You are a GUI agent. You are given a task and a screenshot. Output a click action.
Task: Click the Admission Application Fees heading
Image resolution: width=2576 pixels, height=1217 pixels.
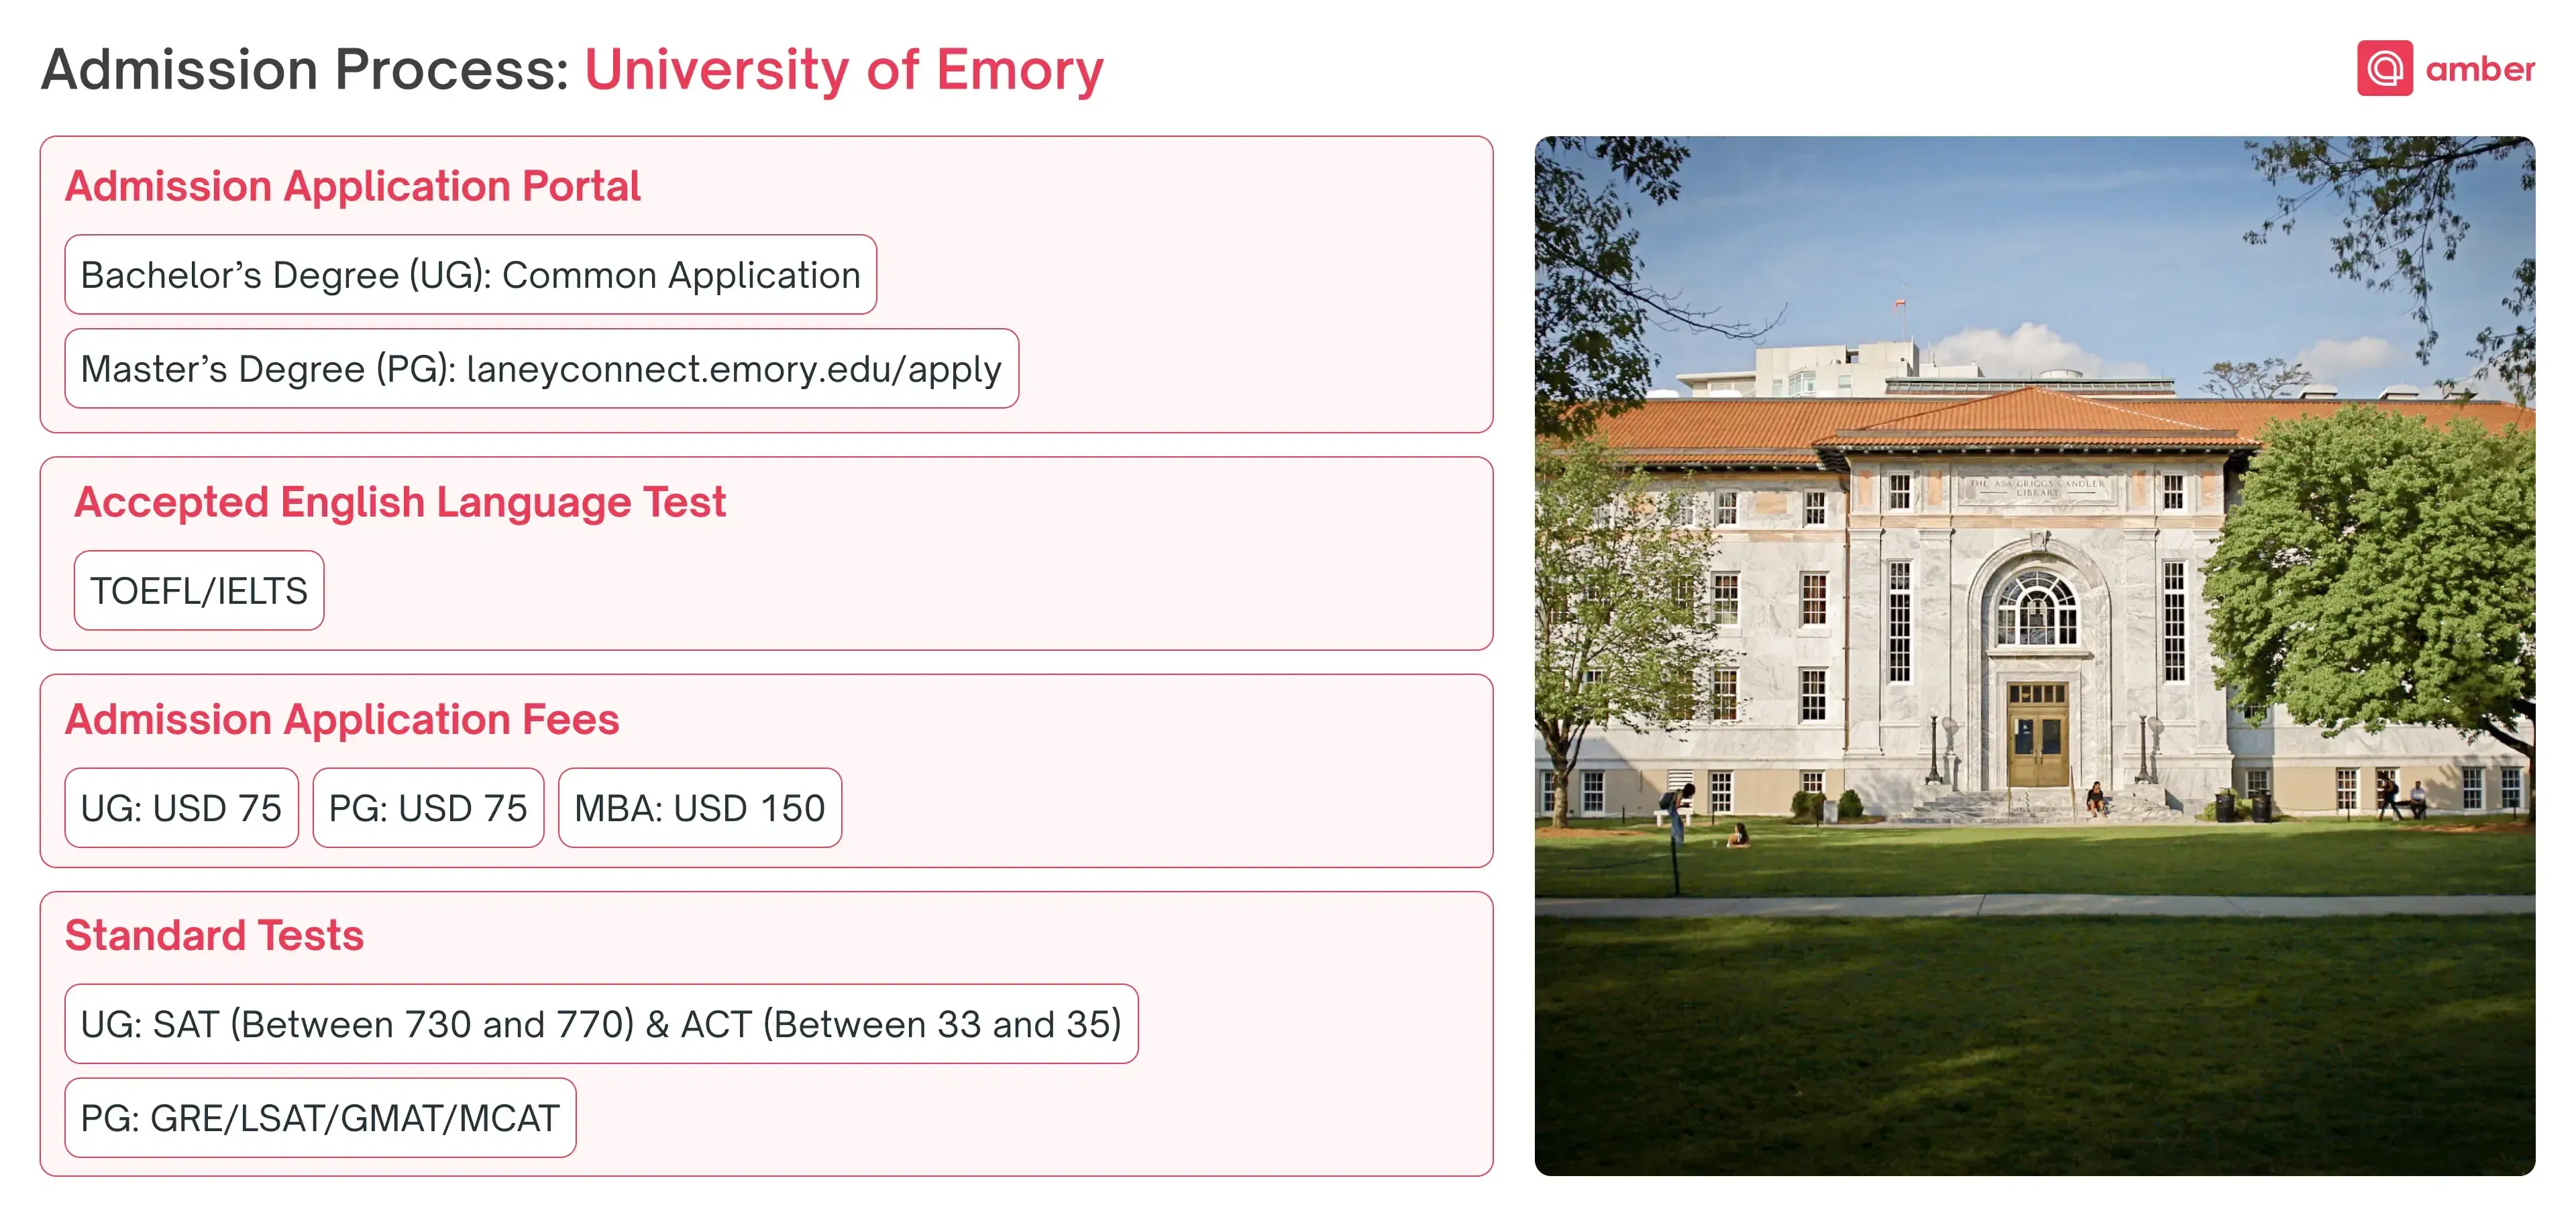(x=342, y=720)
